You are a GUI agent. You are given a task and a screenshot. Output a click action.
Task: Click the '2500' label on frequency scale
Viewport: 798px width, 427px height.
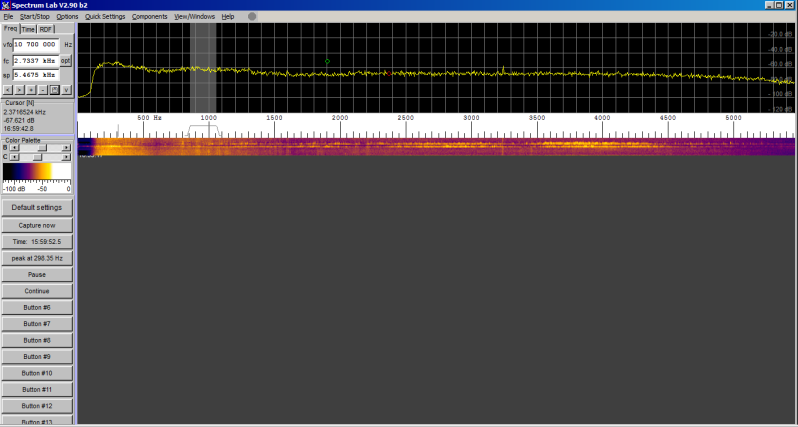[x=406, y=118]
